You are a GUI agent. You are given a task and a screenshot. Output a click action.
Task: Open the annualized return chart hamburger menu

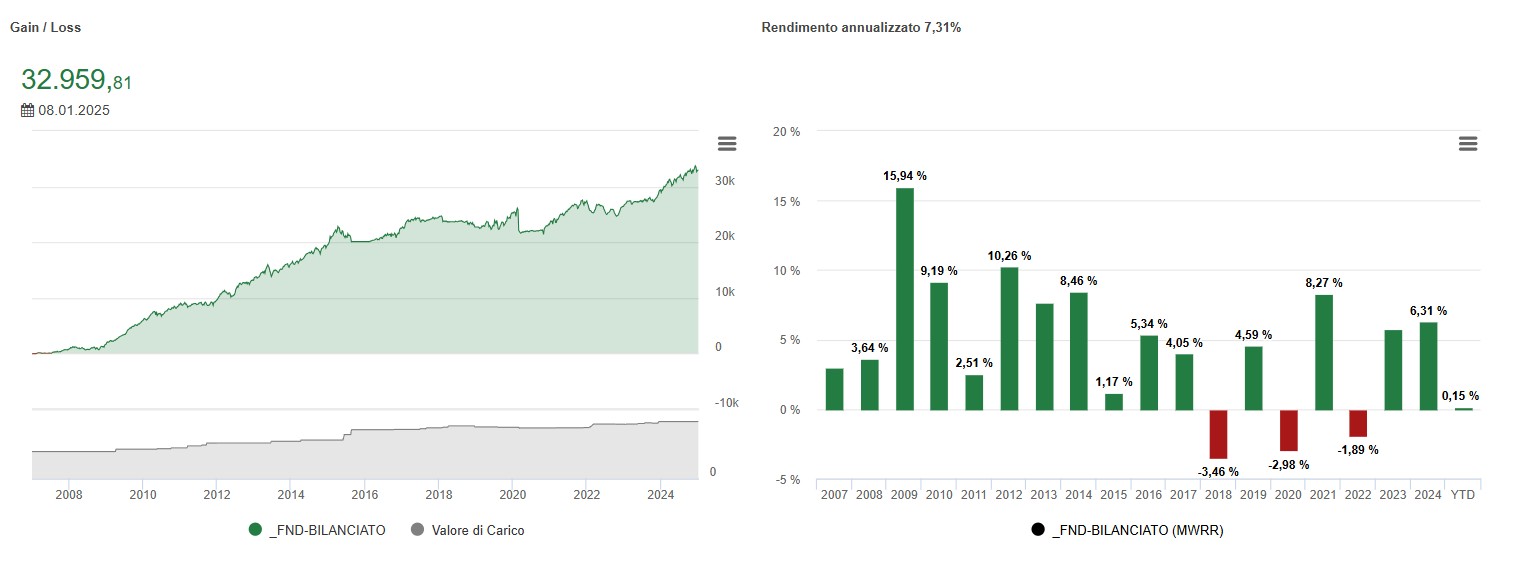point(1468,144)
